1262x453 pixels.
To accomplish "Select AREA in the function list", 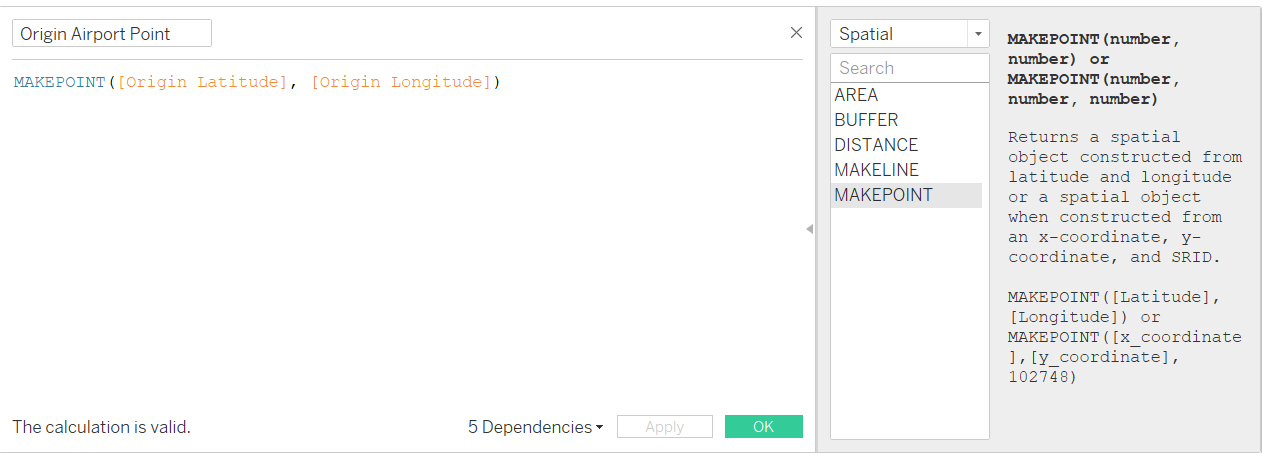I will click(857, 95).
